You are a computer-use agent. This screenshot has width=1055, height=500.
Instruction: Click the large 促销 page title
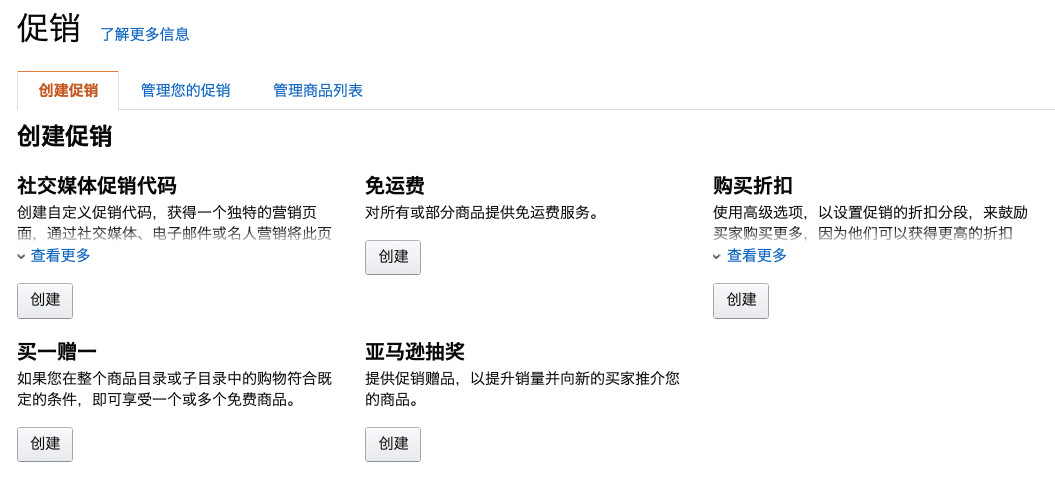pos(48,29)
